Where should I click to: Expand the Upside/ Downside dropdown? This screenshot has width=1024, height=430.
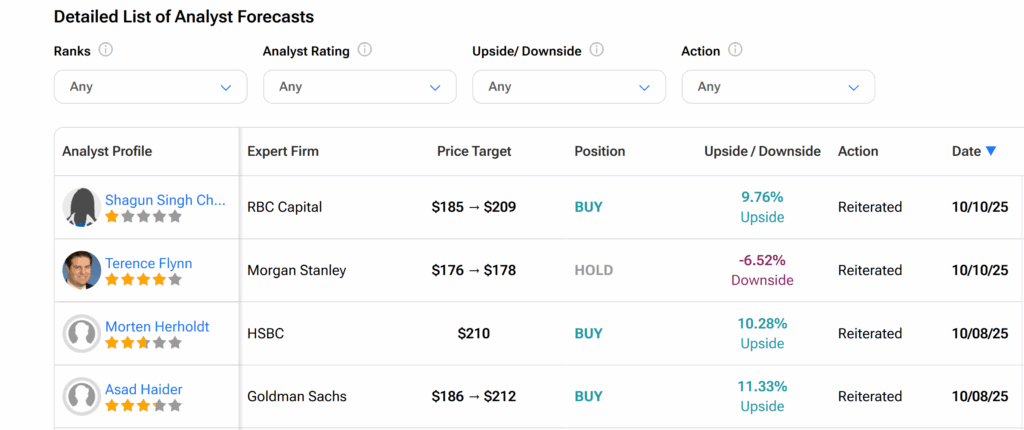(568, 87)
